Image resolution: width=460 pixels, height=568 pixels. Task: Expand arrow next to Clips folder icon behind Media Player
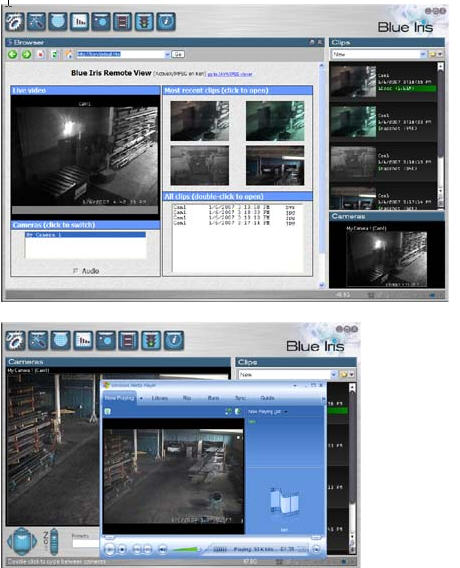click(x=351, y=374)
